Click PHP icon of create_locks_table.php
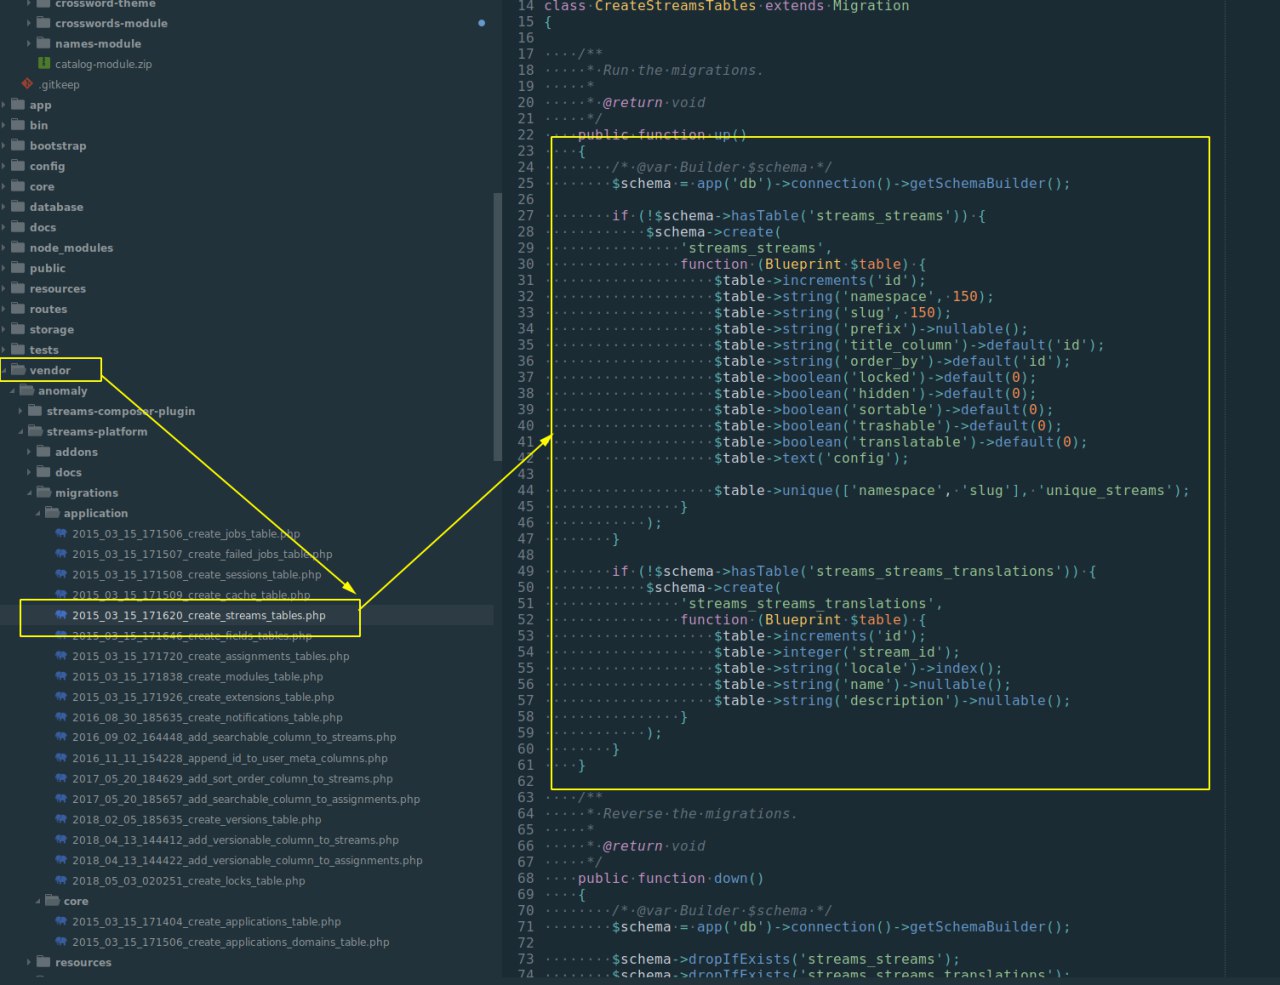The image size is (1280, 985). coord(61,881)
